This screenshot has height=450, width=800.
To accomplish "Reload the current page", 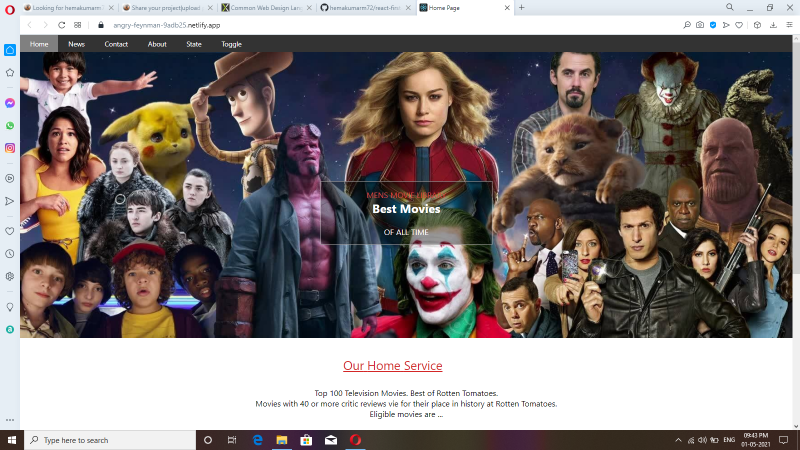I will 62,25.
